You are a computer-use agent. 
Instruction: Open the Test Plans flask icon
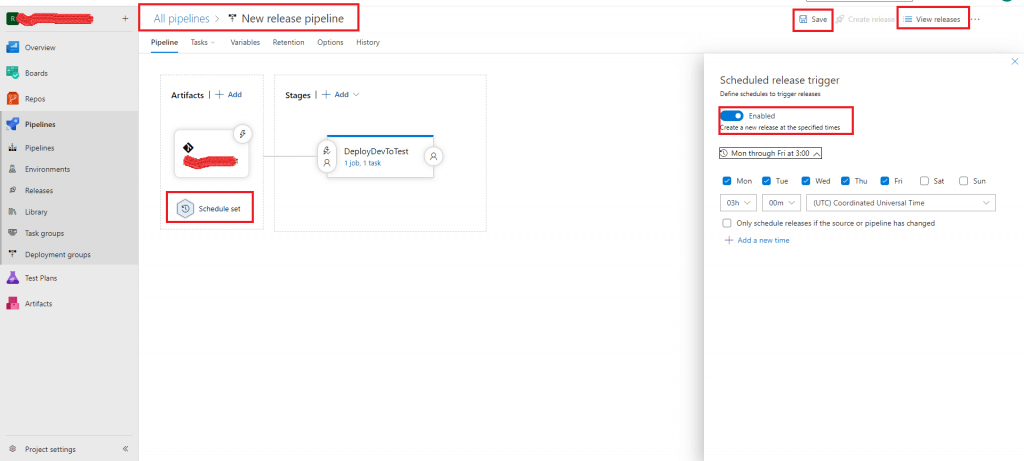point(12,278)
